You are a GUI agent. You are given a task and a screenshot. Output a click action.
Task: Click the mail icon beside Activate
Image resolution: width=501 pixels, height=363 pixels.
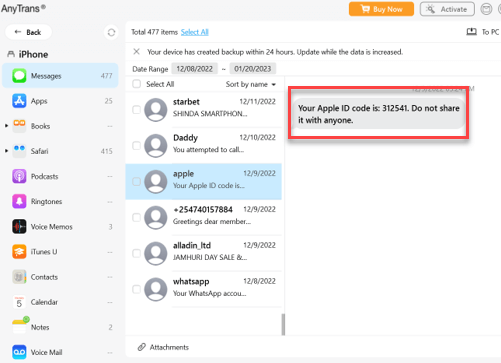[486, 9]
